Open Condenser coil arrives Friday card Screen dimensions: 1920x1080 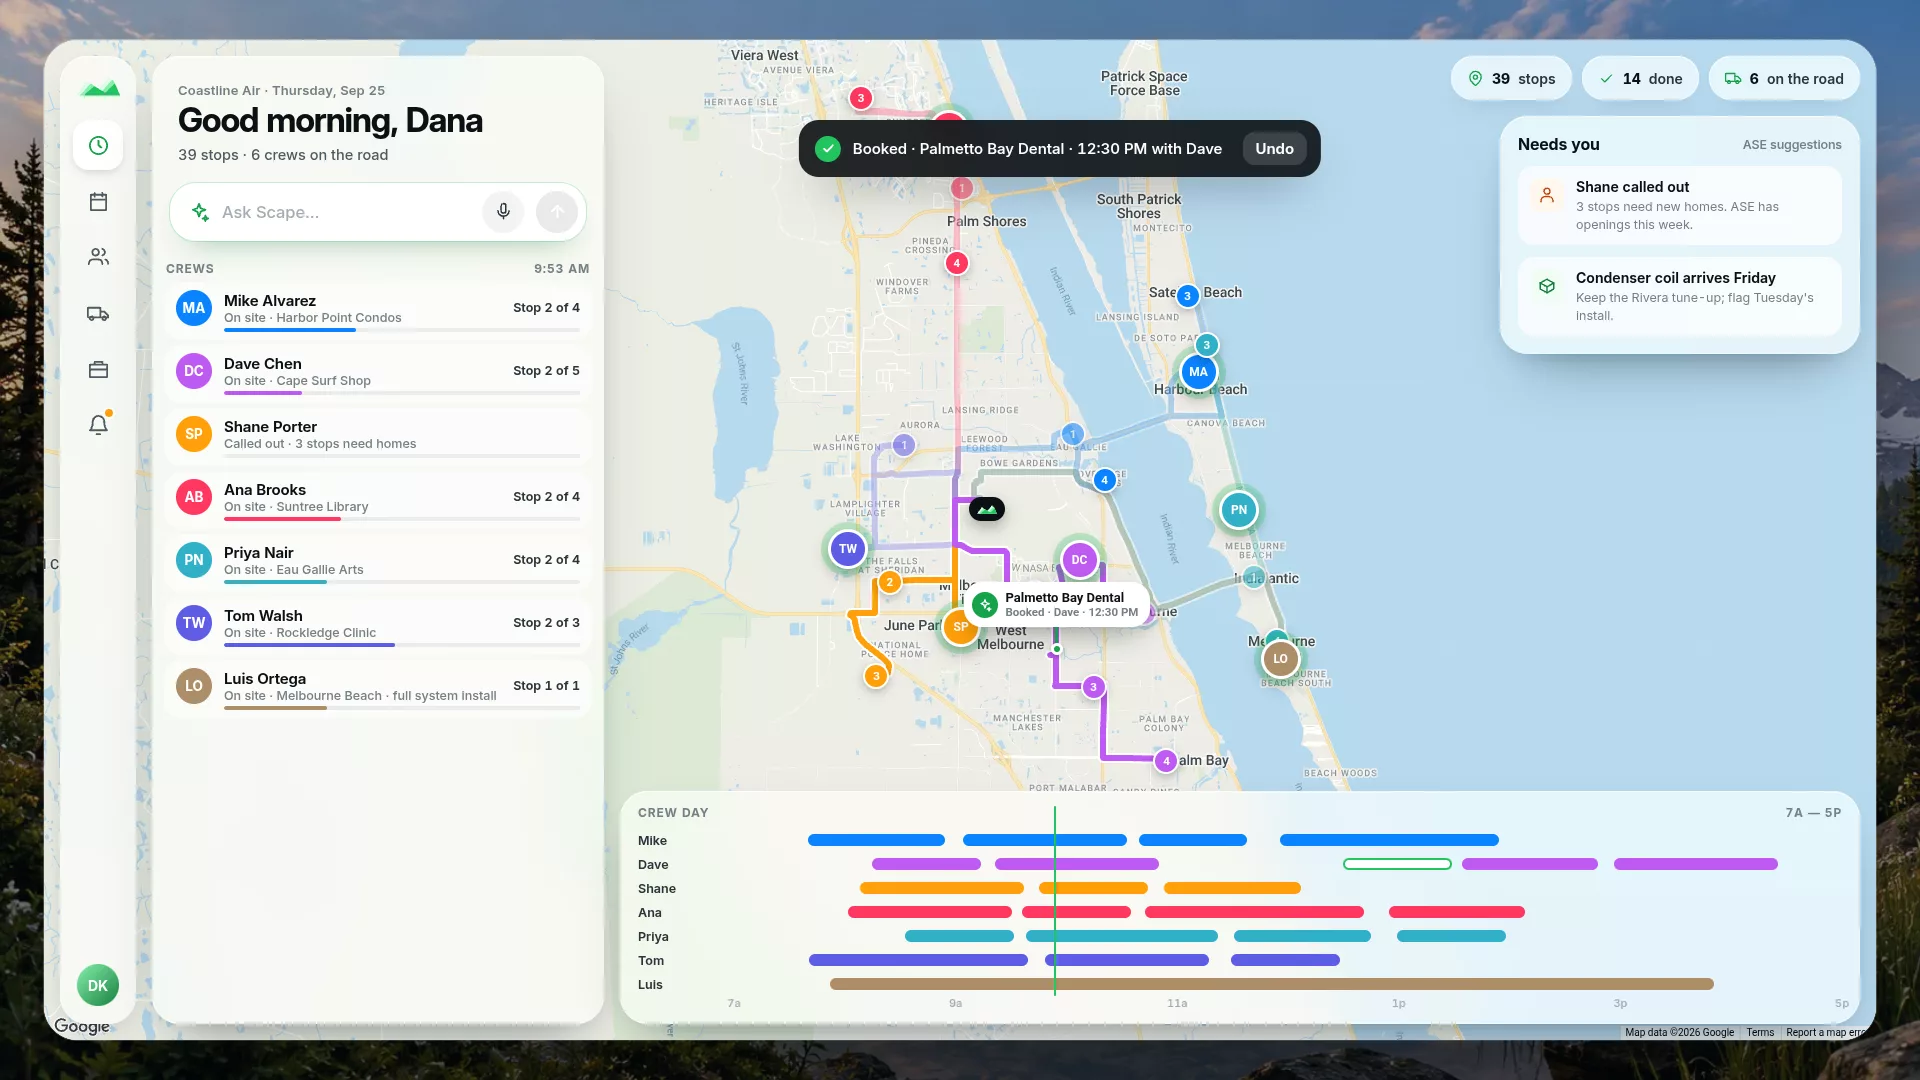pos(1679,296)
